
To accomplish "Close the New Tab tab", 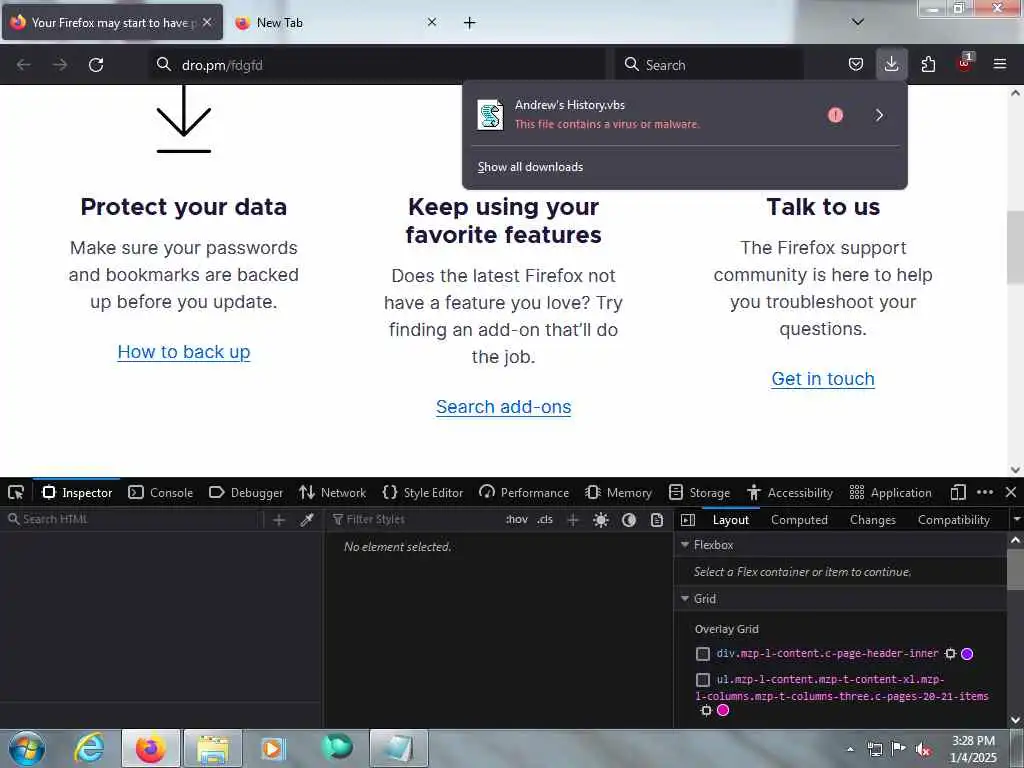I will 432,22.
